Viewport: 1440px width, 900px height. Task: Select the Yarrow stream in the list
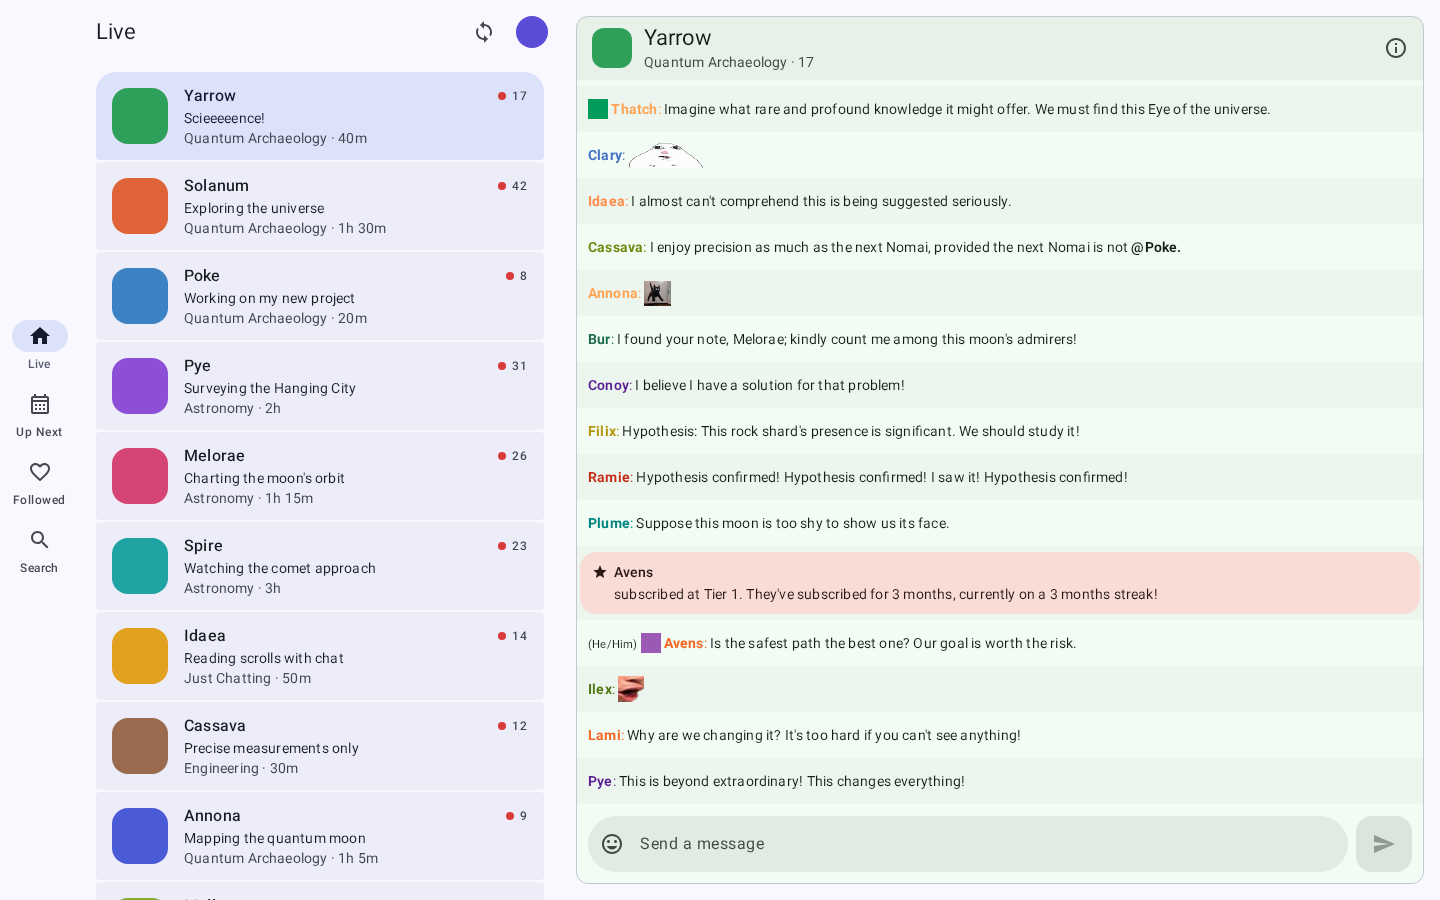point(320,116)
